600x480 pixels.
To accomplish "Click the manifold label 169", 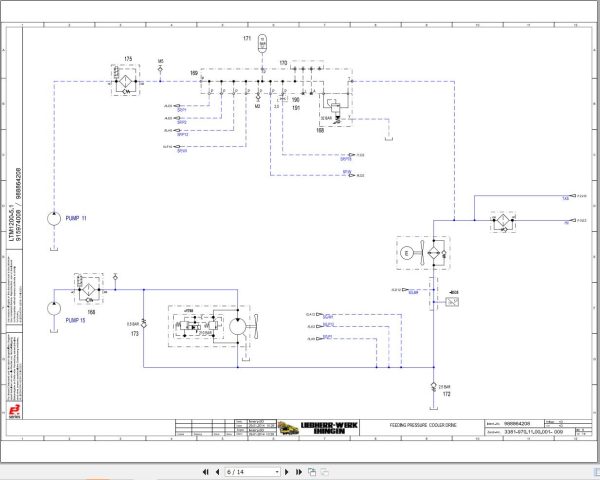I will [x=194, y=73].
